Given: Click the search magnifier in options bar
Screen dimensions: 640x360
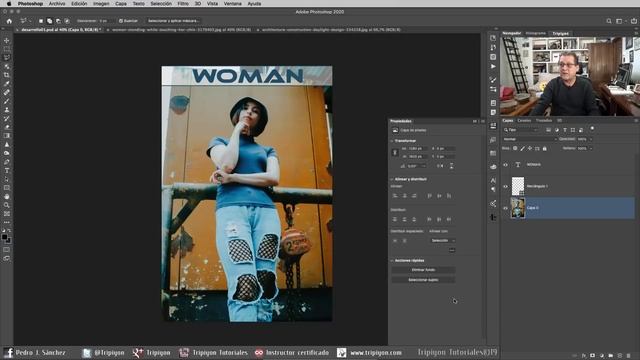Looking at the screenshot, I should 609,21.
